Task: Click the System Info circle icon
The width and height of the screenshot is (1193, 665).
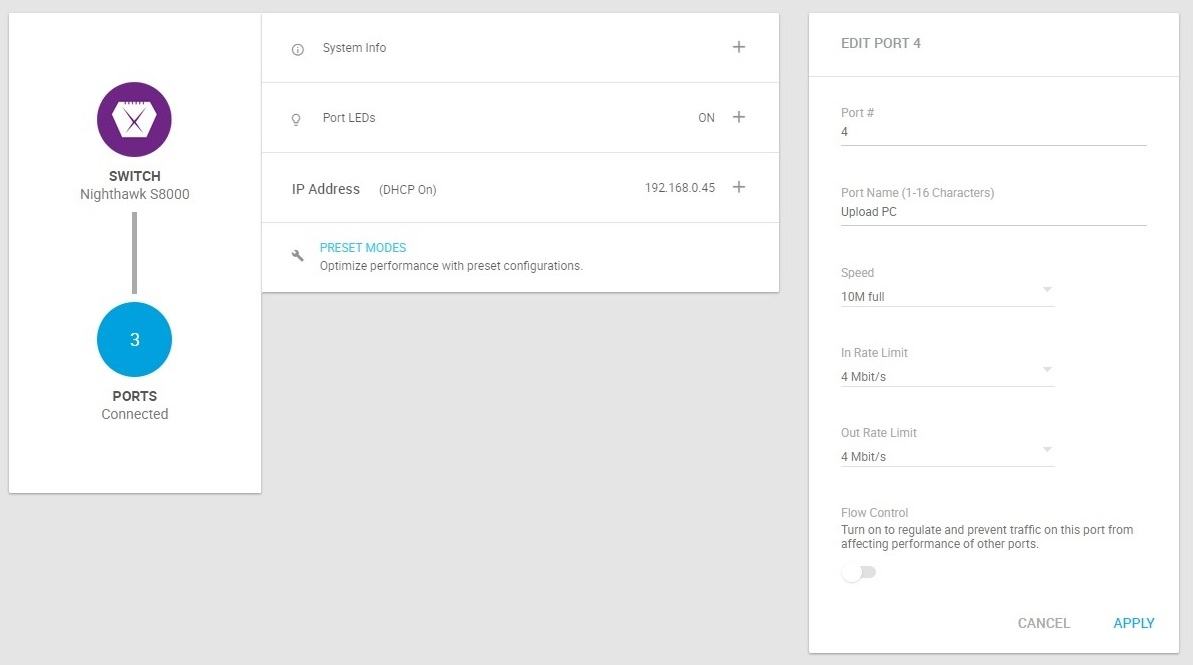Action: 297,49
